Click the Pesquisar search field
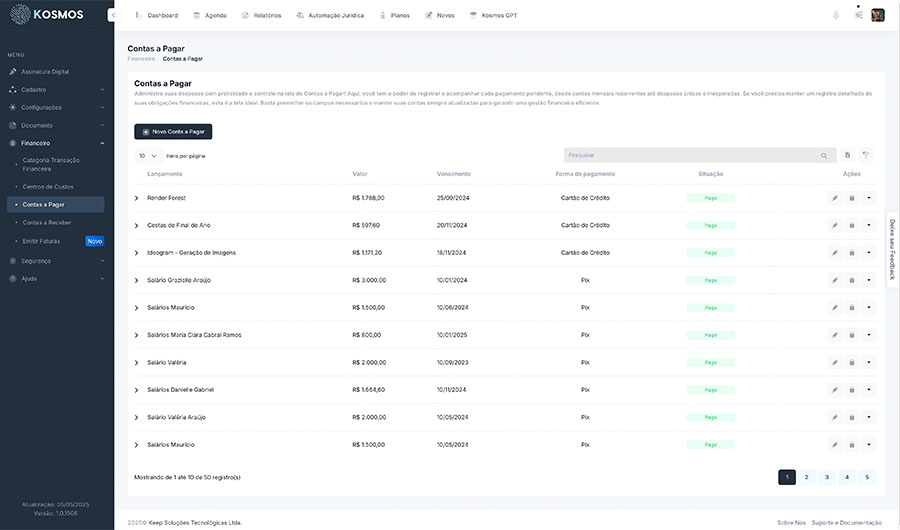The image size is (900, 530). point(693,156)
